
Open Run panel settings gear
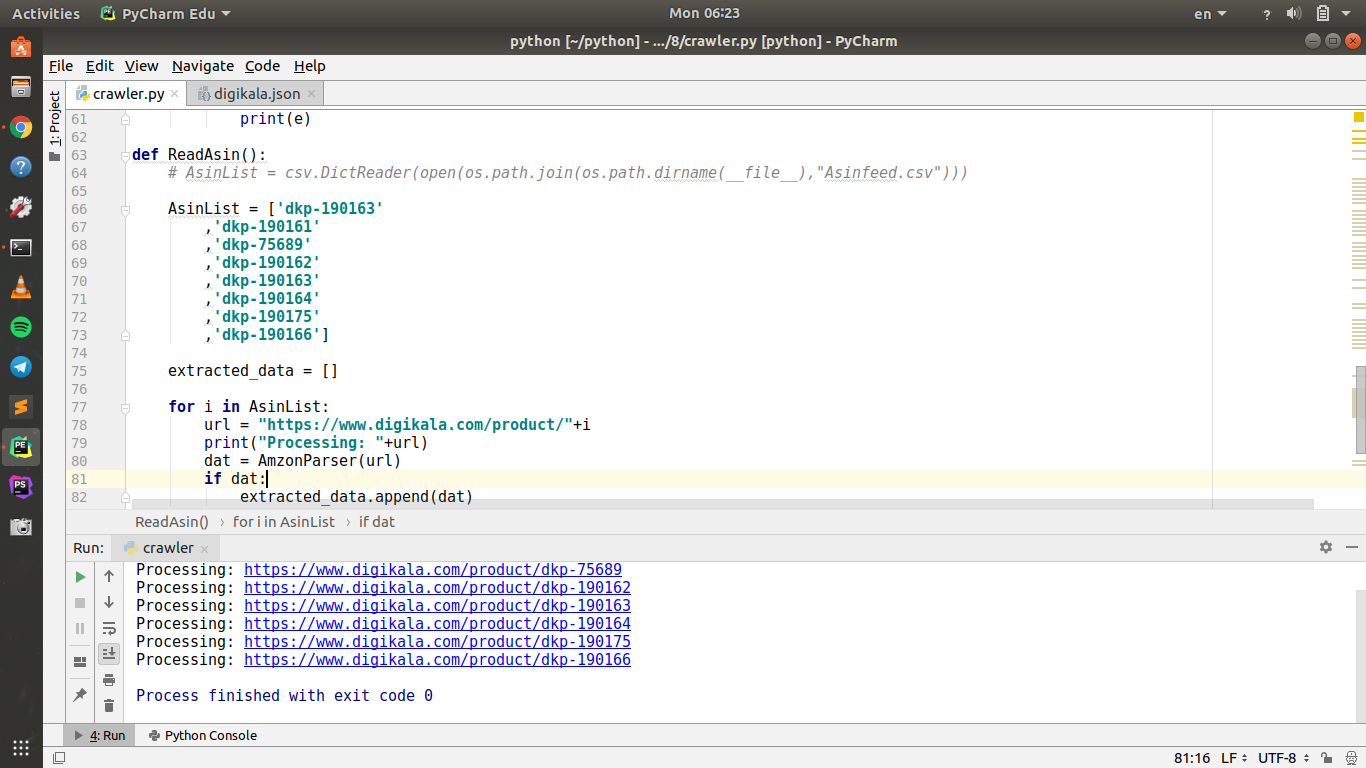(1326, 547)
